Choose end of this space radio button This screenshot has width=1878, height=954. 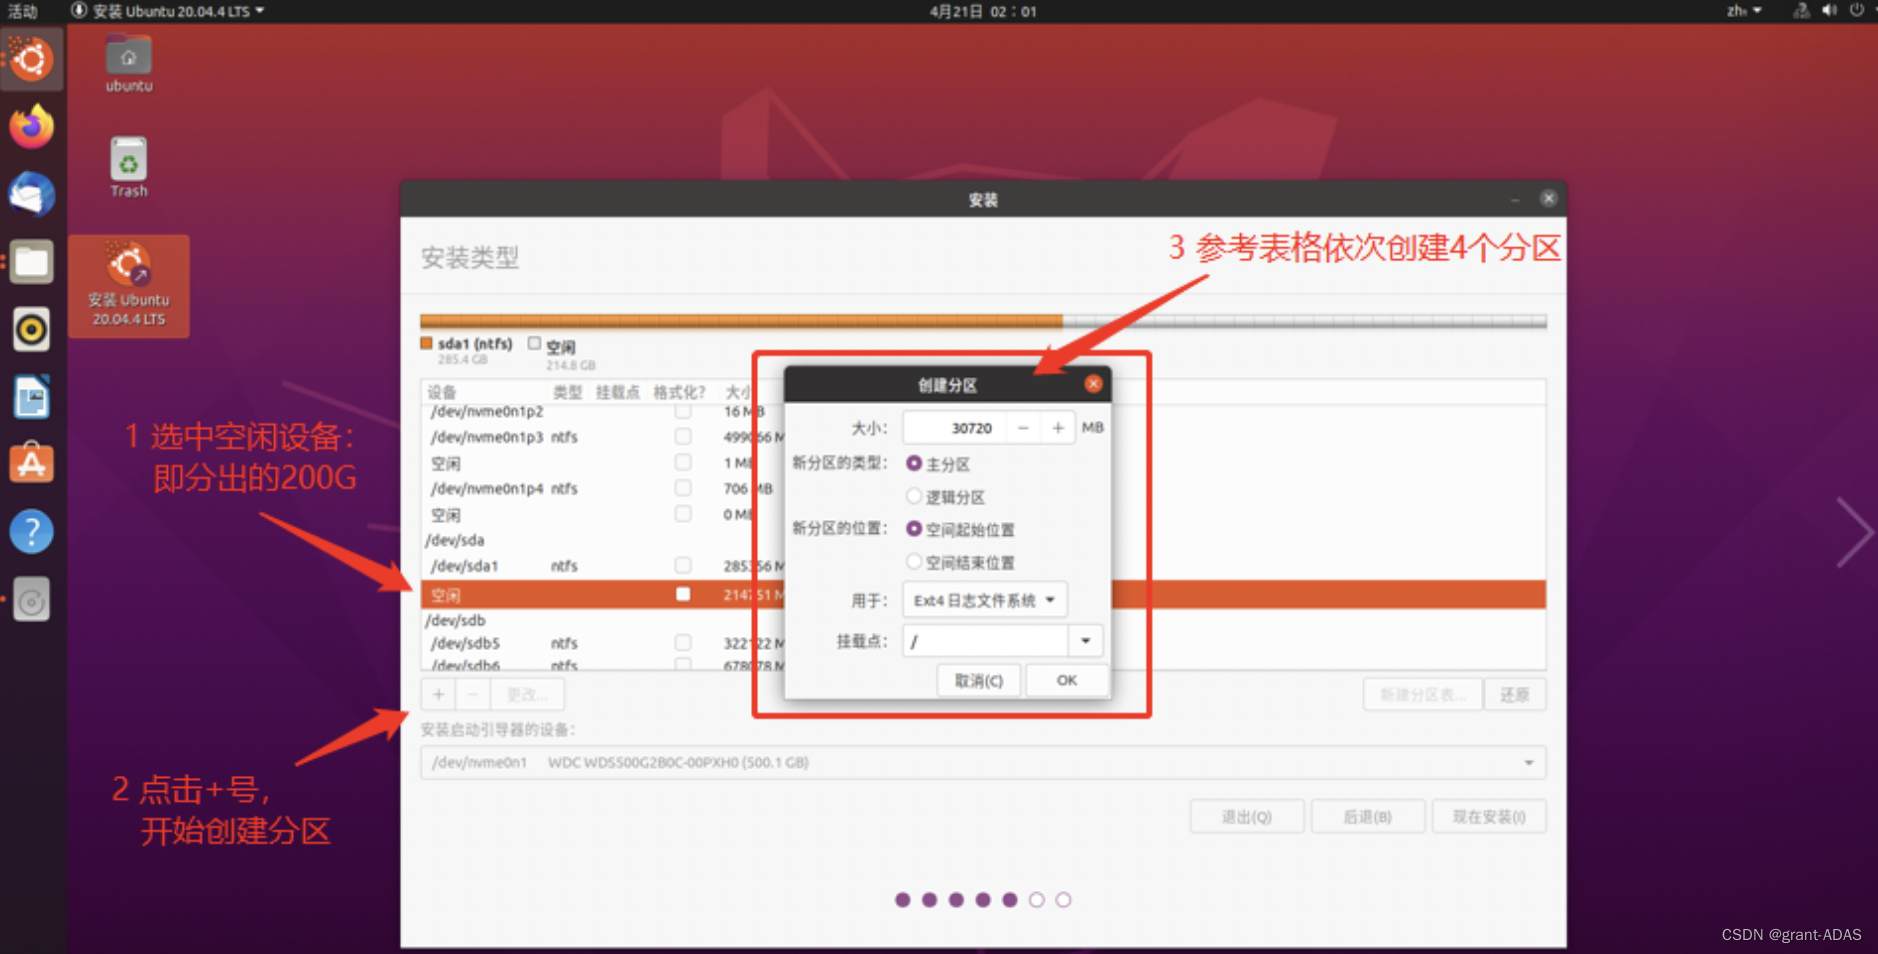click(914, 562)
